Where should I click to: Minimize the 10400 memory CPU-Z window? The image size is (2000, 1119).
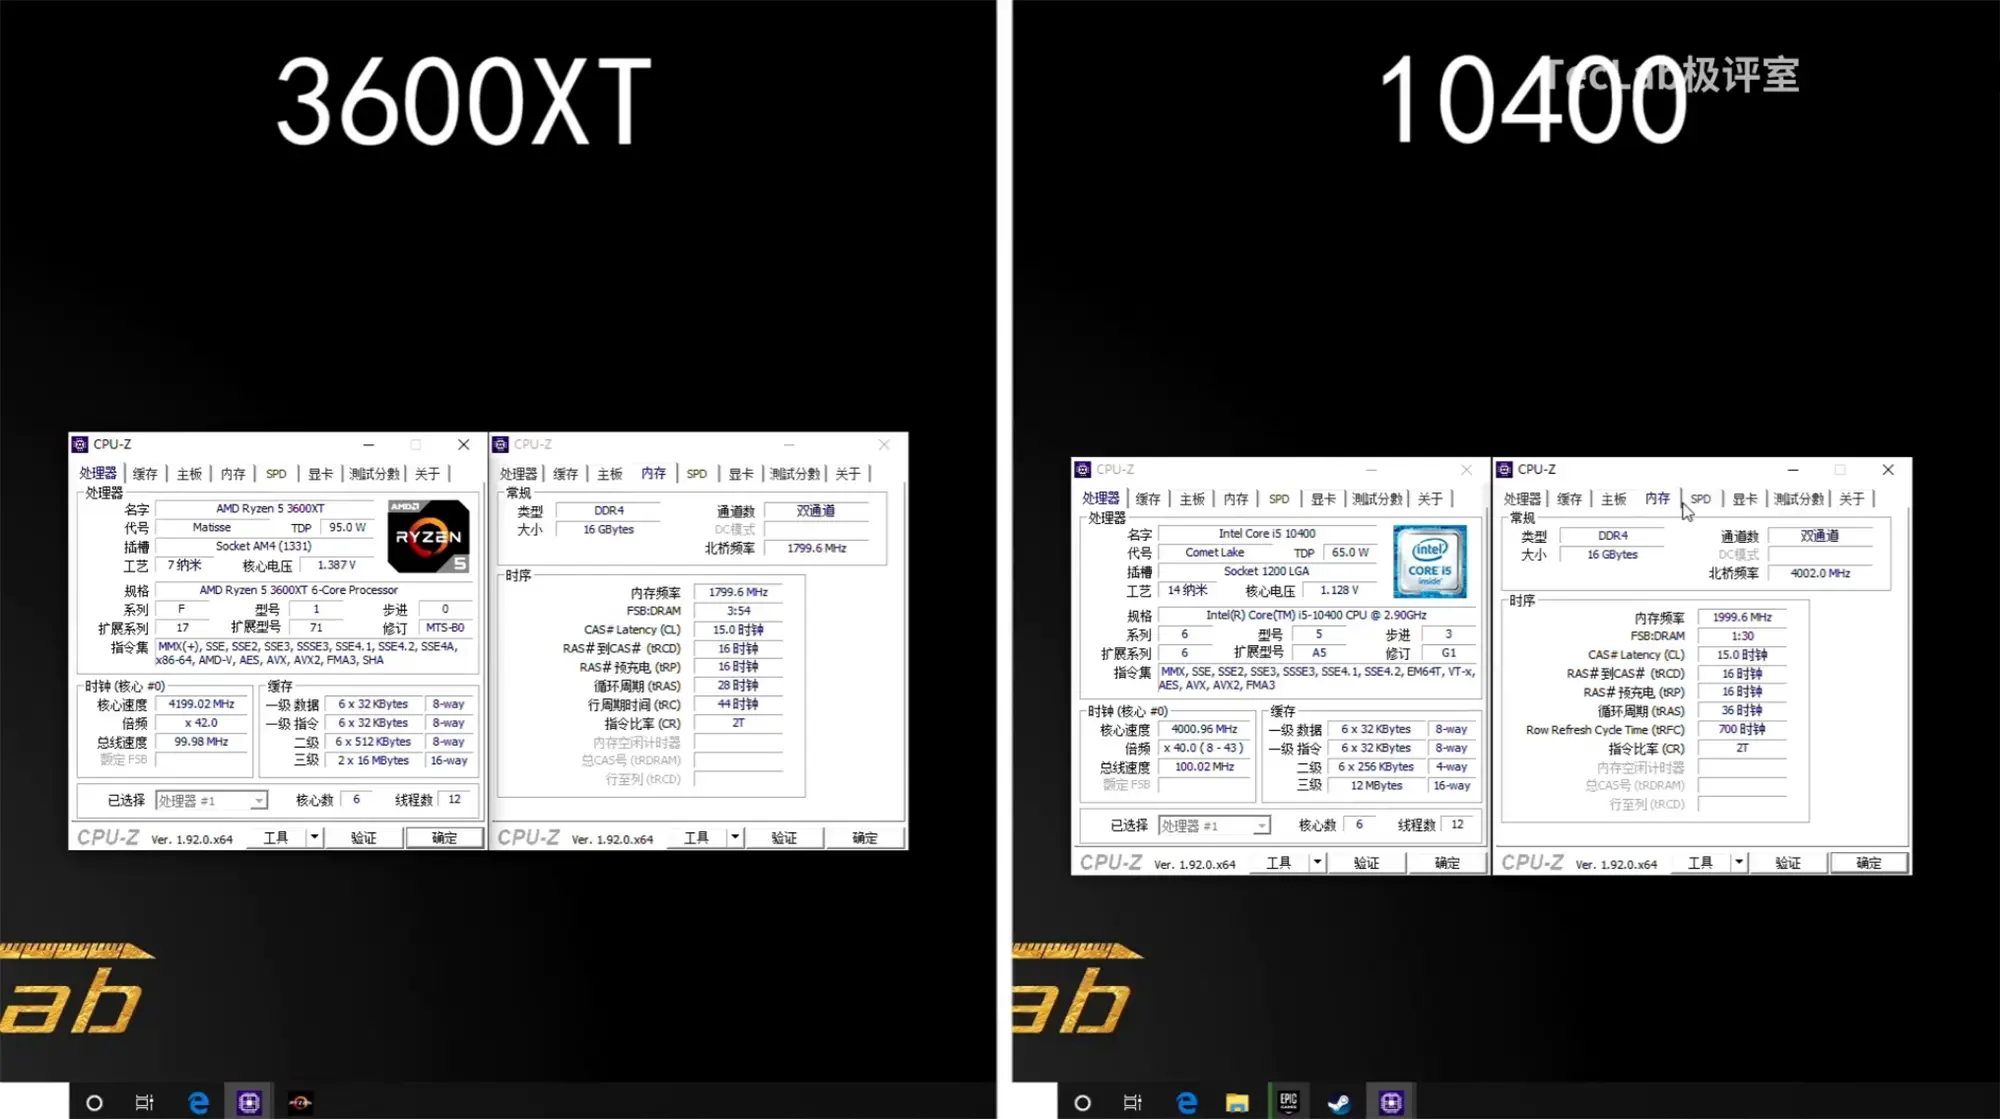pyautogui.click(x=1793, y=469)
